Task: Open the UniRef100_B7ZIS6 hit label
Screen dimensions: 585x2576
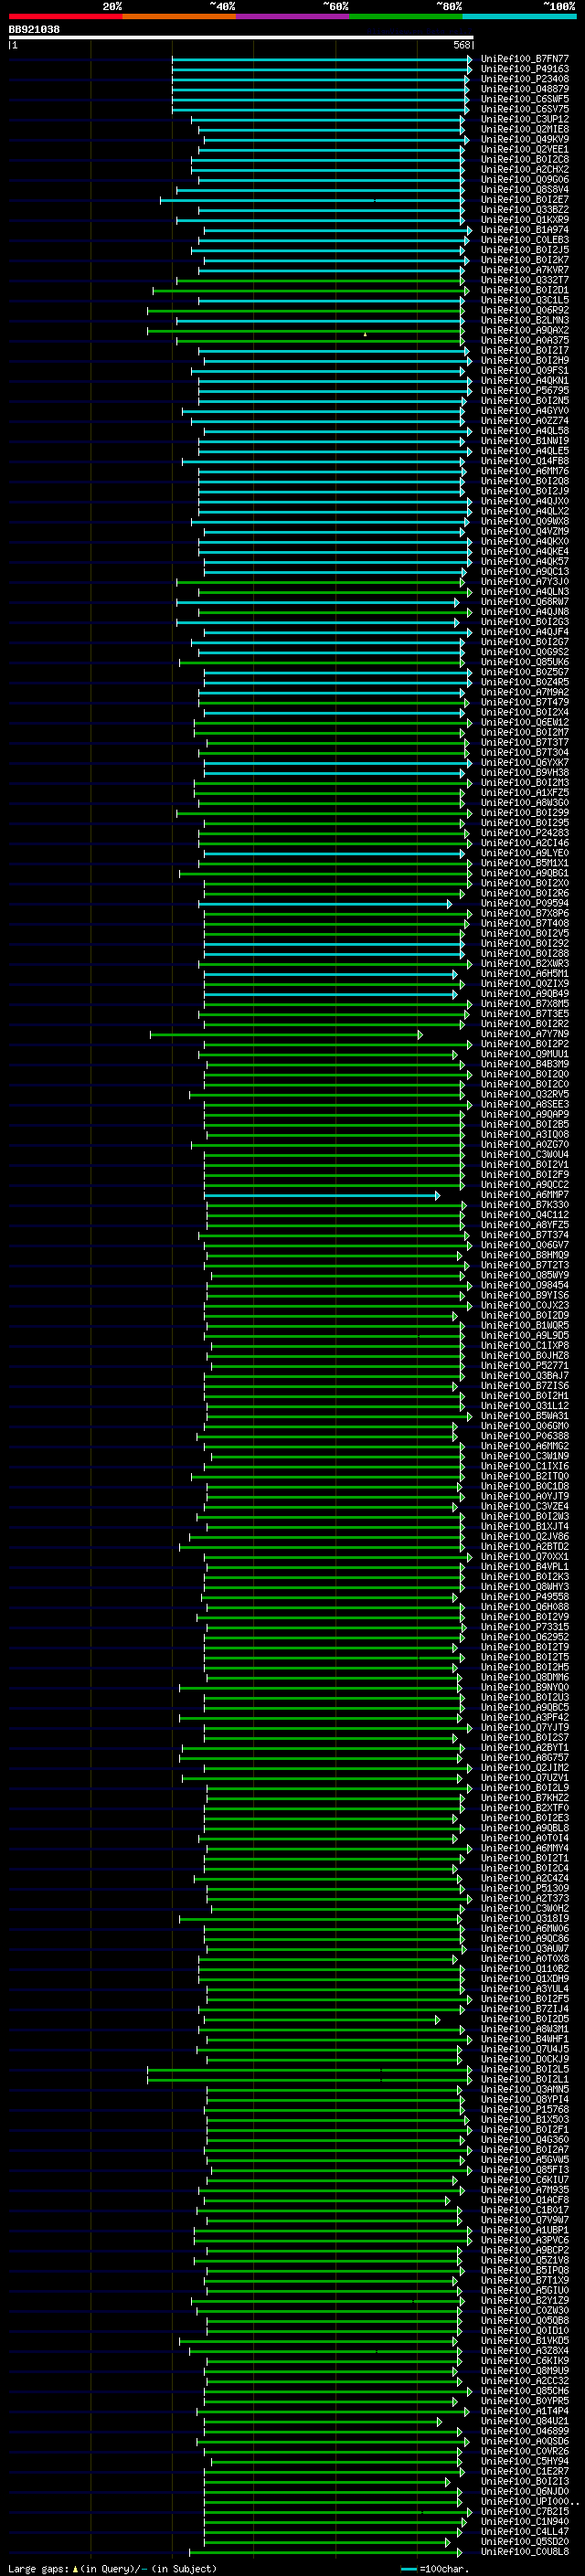Action: [x=525, y=1386]
